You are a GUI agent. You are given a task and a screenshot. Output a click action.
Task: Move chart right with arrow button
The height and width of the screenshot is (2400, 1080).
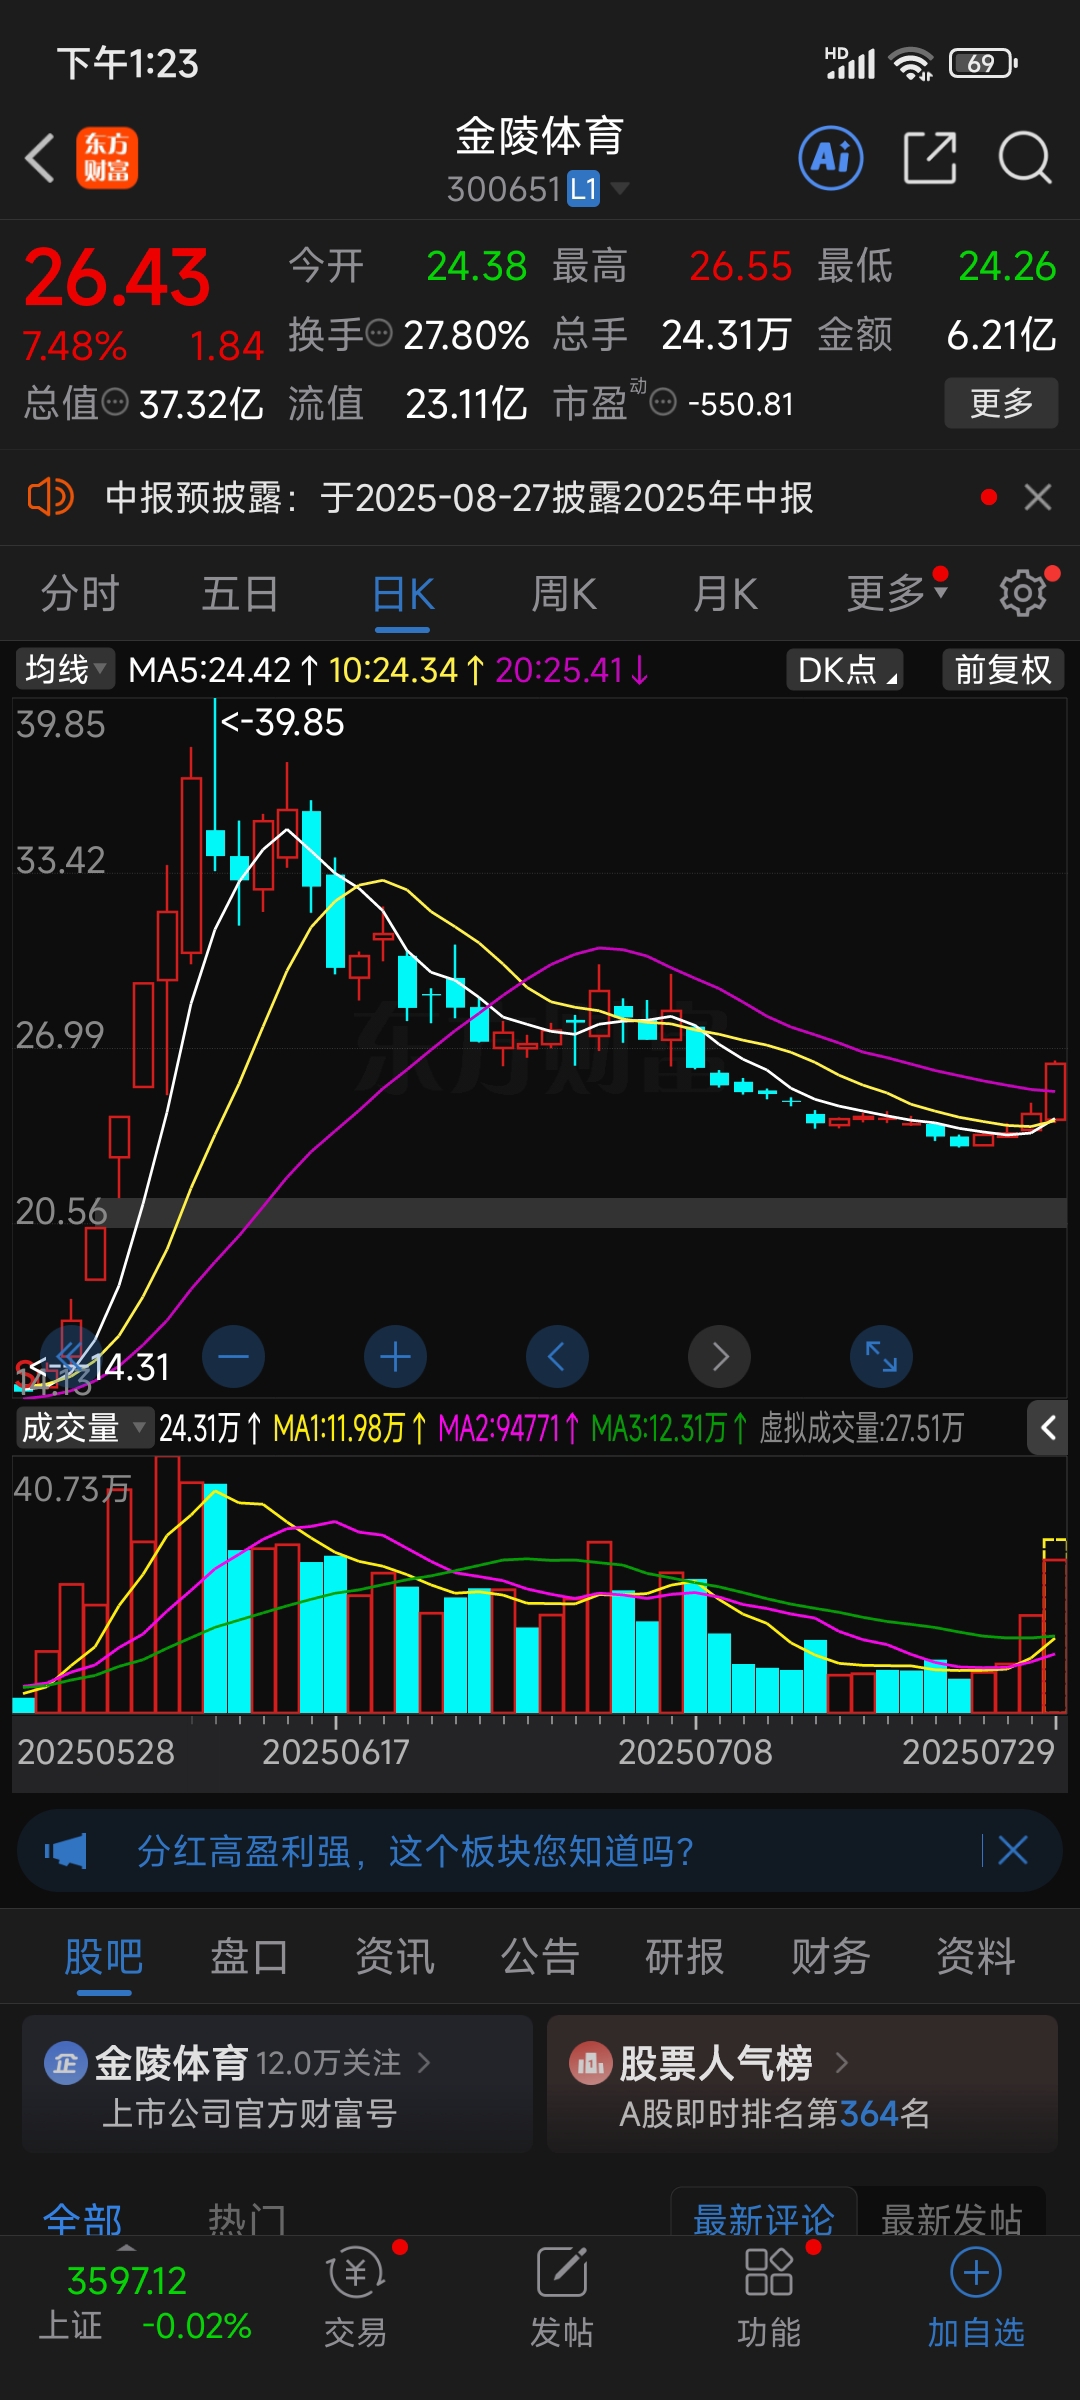(719, 1357)
